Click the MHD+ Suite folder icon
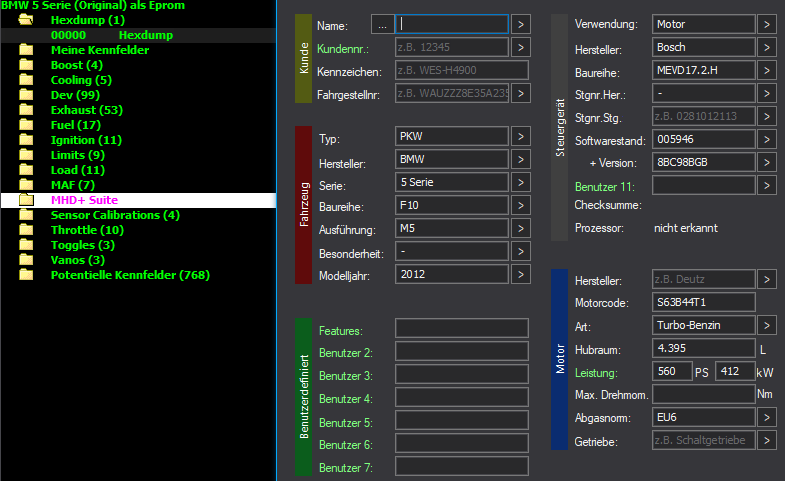This screenshot has height=481, width=785. click(x=26, y=200)
